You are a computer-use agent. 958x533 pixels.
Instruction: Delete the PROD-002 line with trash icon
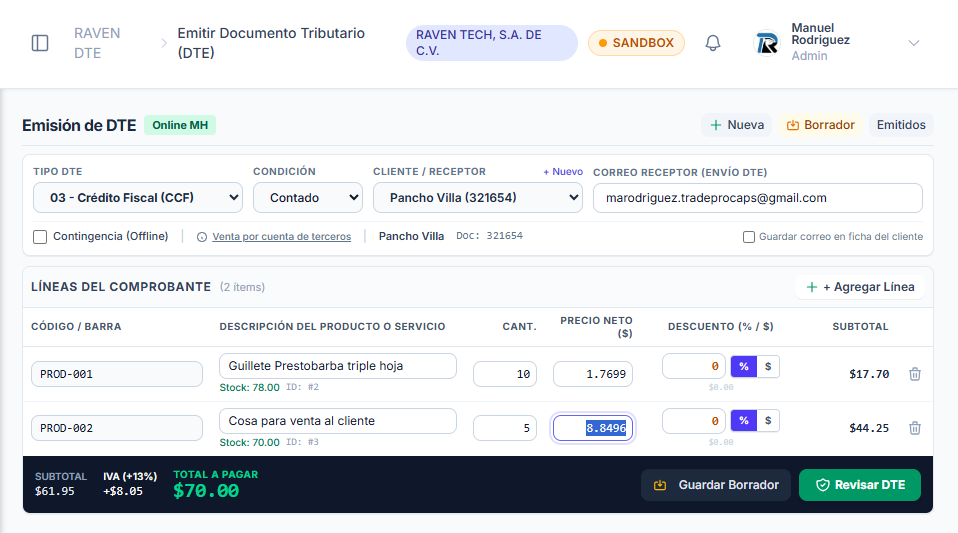[x=915, y=428]
